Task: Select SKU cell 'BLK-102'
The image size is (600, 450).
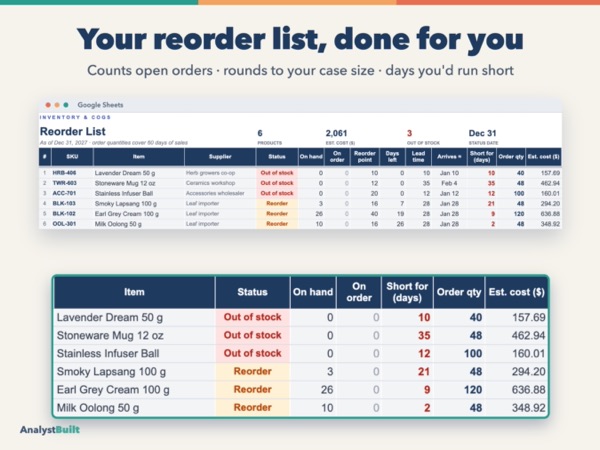Action: pyautogui.click(x=64, y=214)
